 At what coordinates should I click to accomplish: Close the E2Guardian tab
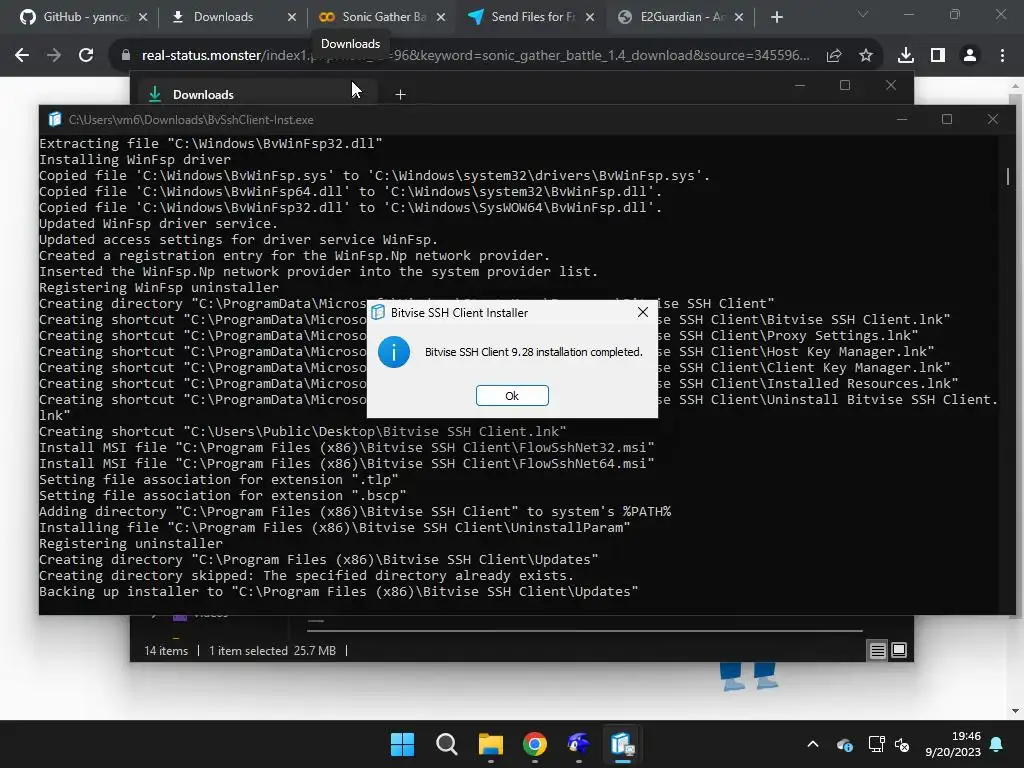739,17
